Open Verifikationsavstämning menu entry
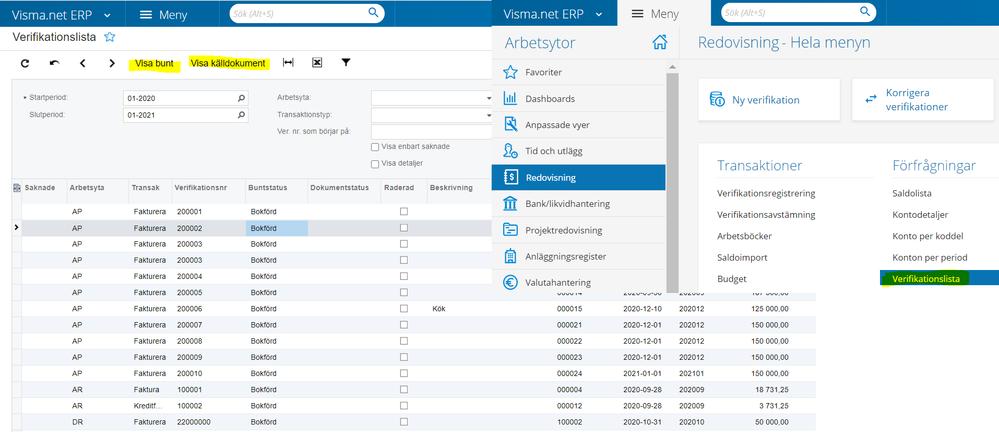The height and width of the screenshot is (432, 999). (x=766, y=215)
